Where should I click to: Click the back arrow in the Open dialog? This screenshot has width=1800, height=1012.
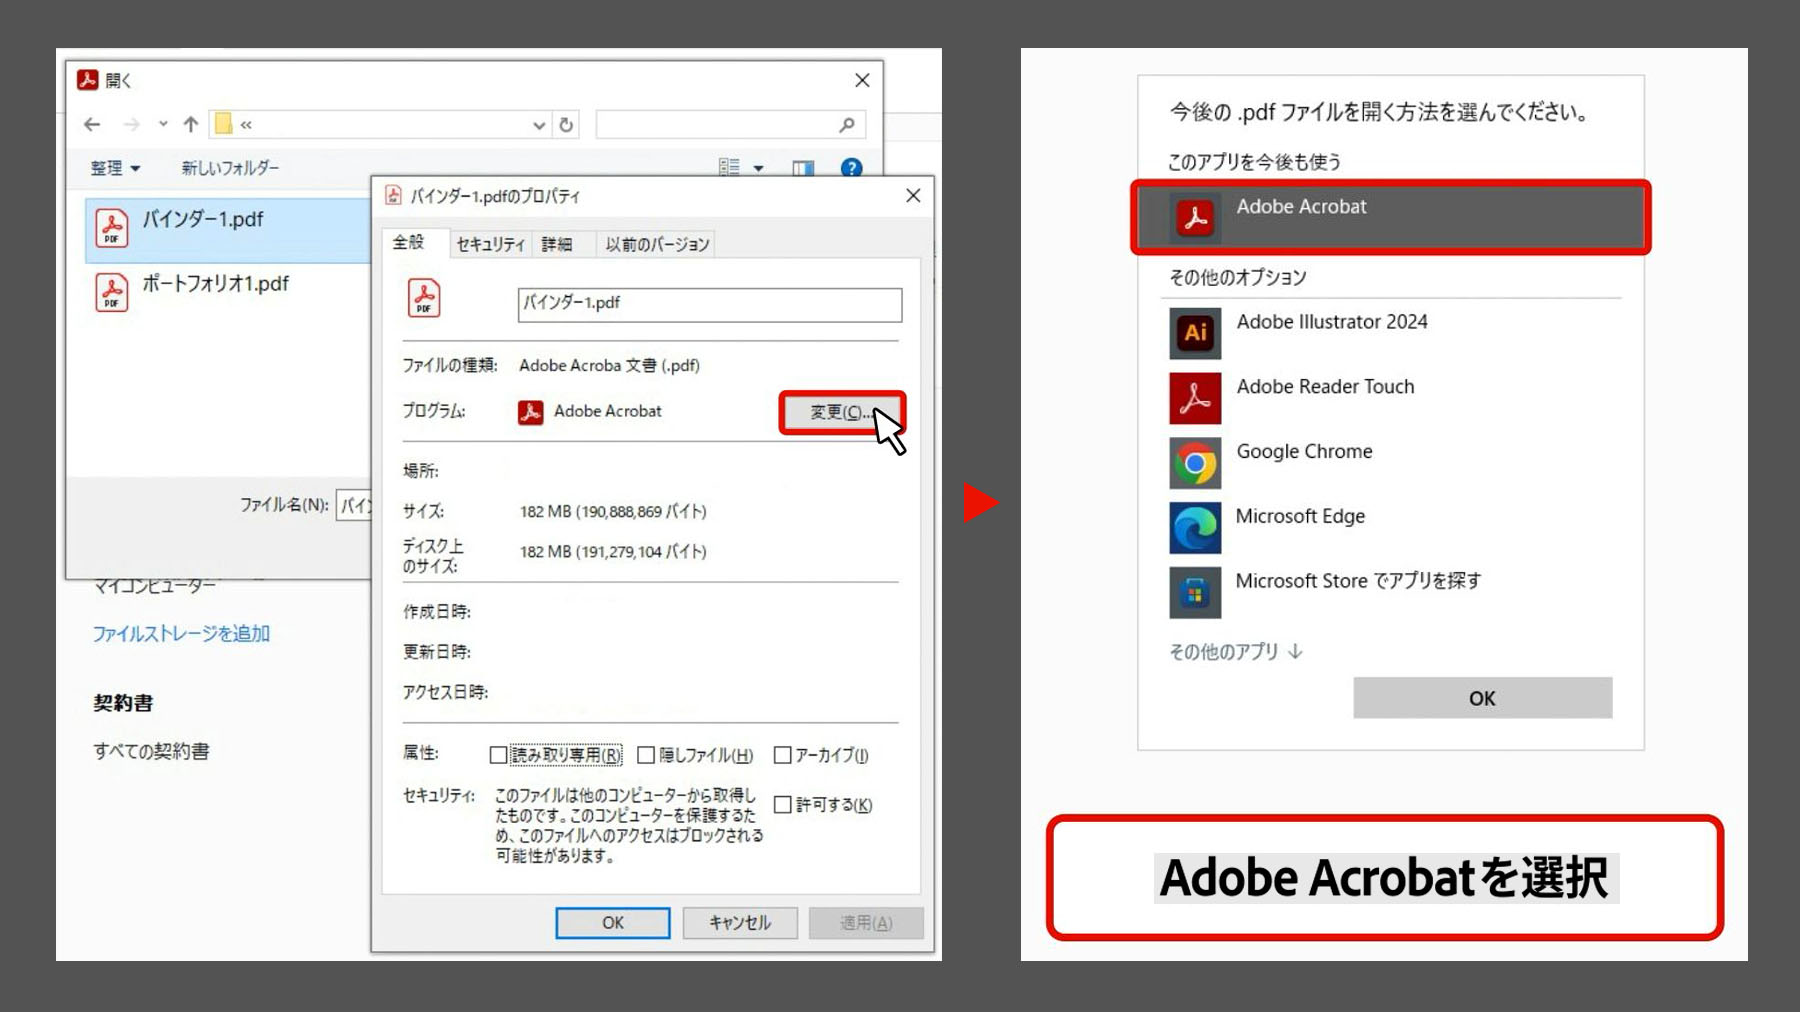(92, 124)
